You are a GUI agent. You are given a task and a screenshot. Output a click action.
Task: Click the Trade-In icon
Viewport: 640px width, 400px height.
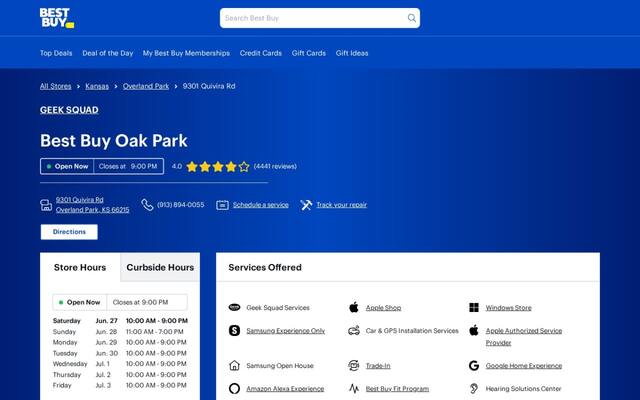tap(354, 365)
